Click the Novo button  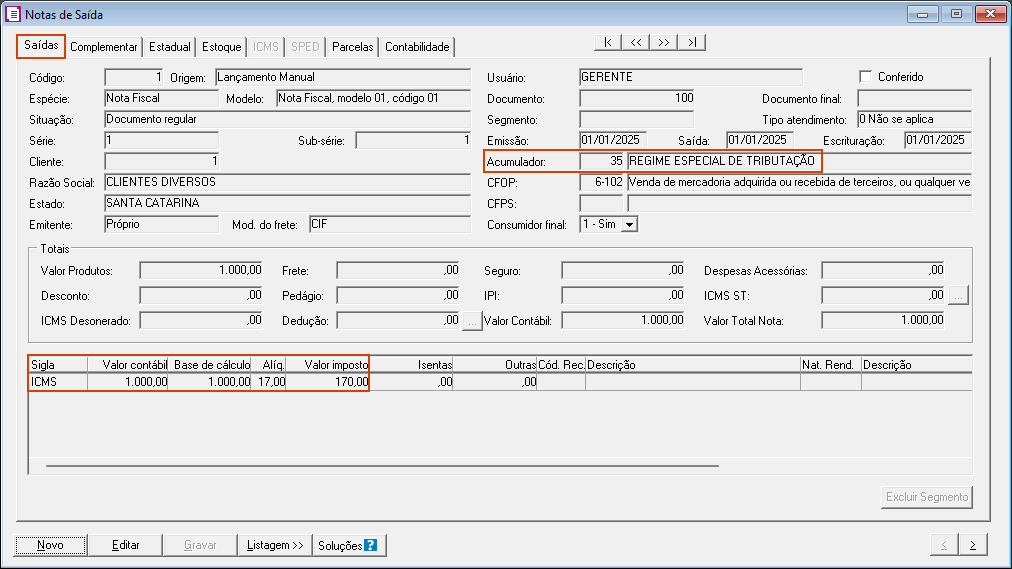(x=50, y=545)
